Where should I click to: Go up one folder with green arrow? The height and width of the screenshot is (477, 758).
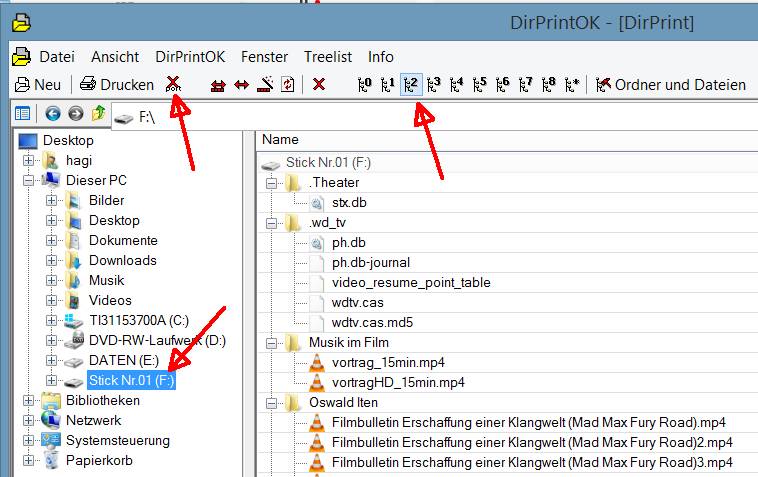tap(99, 113)
